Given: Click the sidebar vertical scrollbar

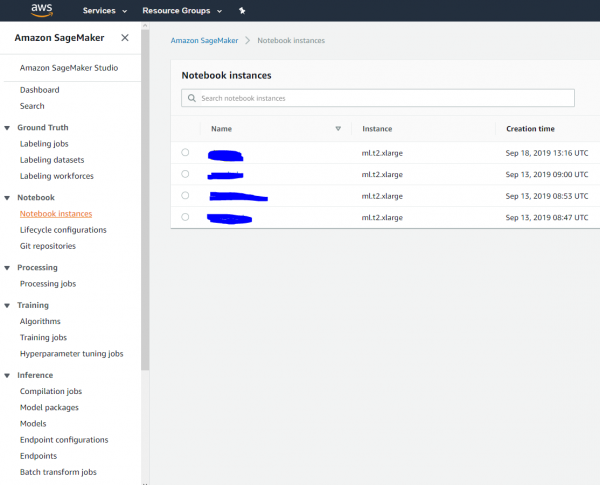Looking at the screenshot, I should click(145, 200).
